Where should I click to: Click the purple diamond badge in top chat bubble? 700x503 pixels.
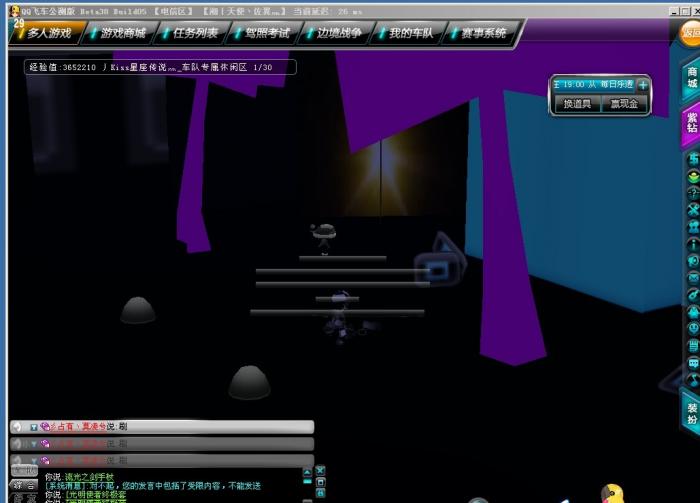point(45,427)
